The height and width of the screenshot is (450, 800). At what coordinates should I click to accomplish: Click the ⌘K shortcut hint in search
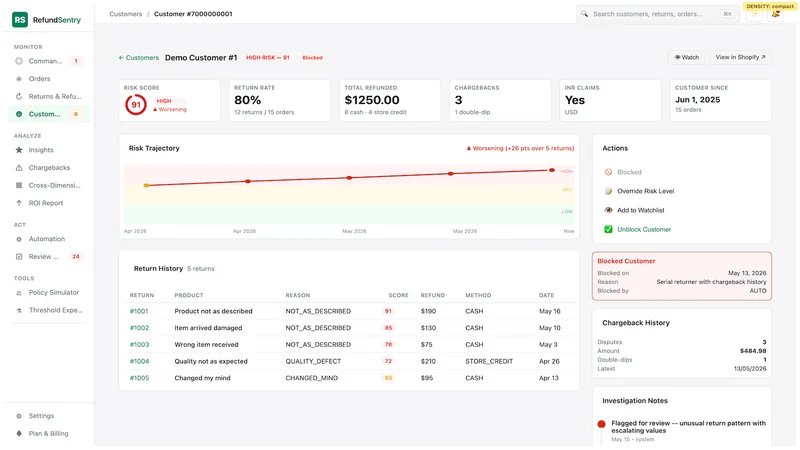[x=728, y=14]
